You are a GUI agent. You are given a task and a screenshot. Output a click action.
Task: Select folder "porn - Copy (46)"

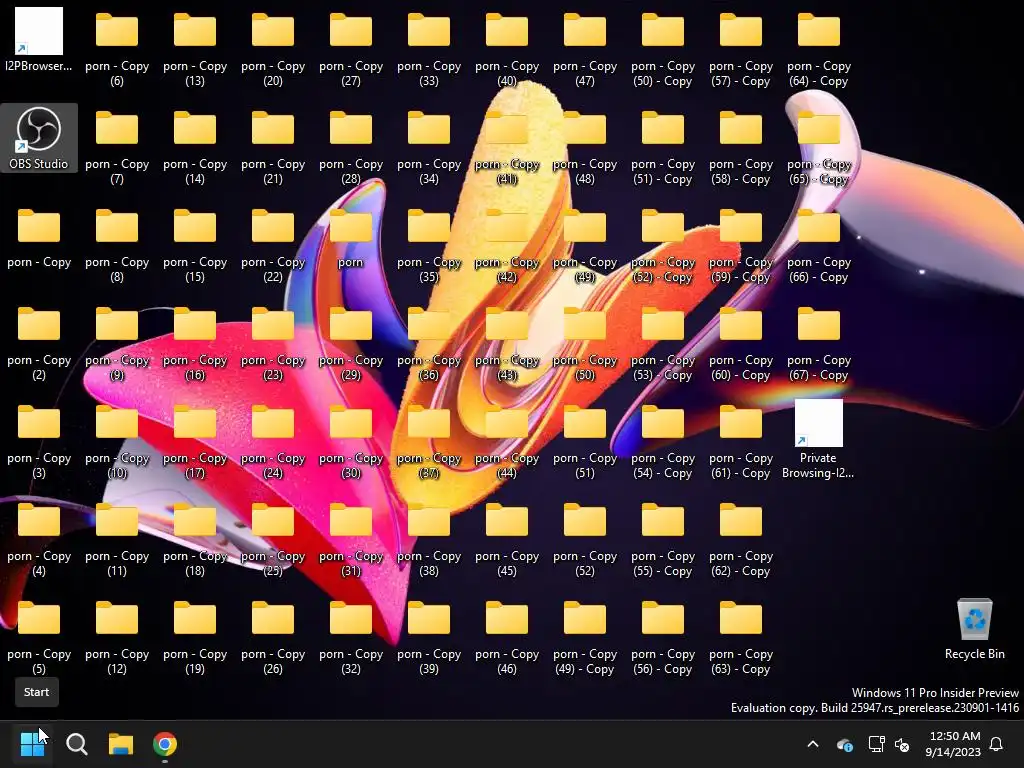(x=507, y=637)
